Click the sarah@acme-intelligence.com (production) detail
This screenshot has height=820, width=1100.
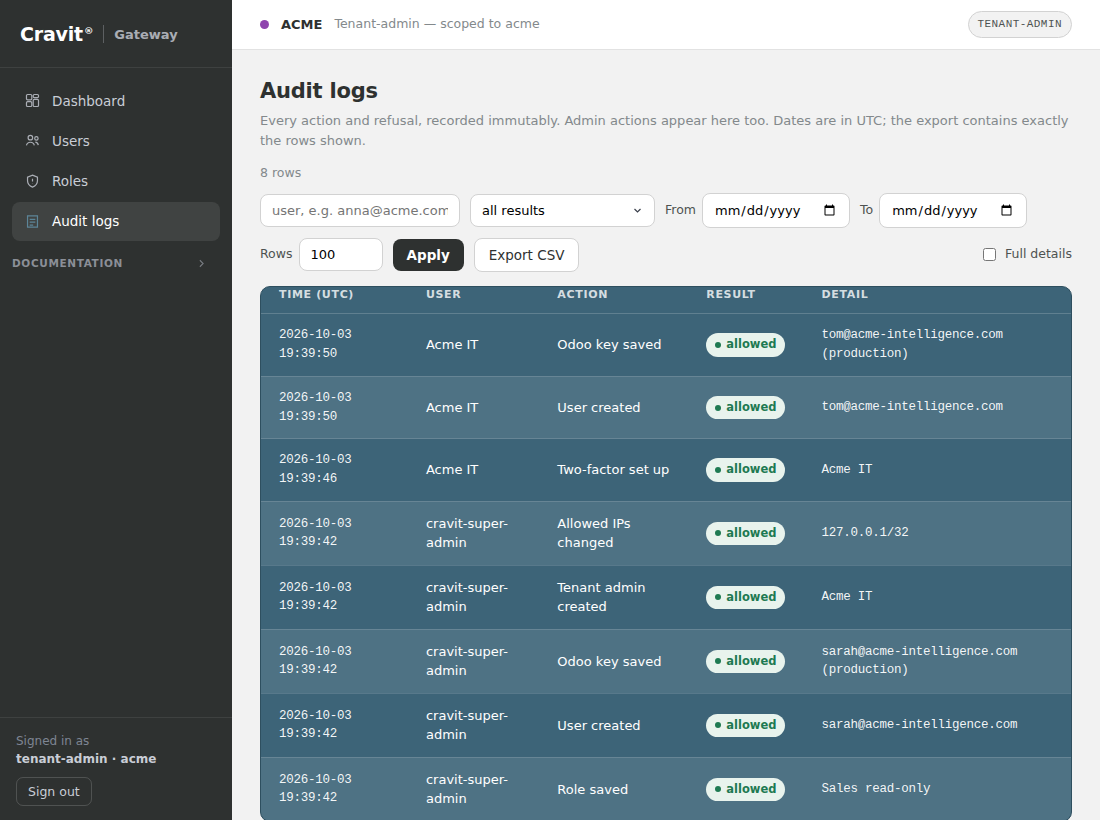(x=920, y=660)
